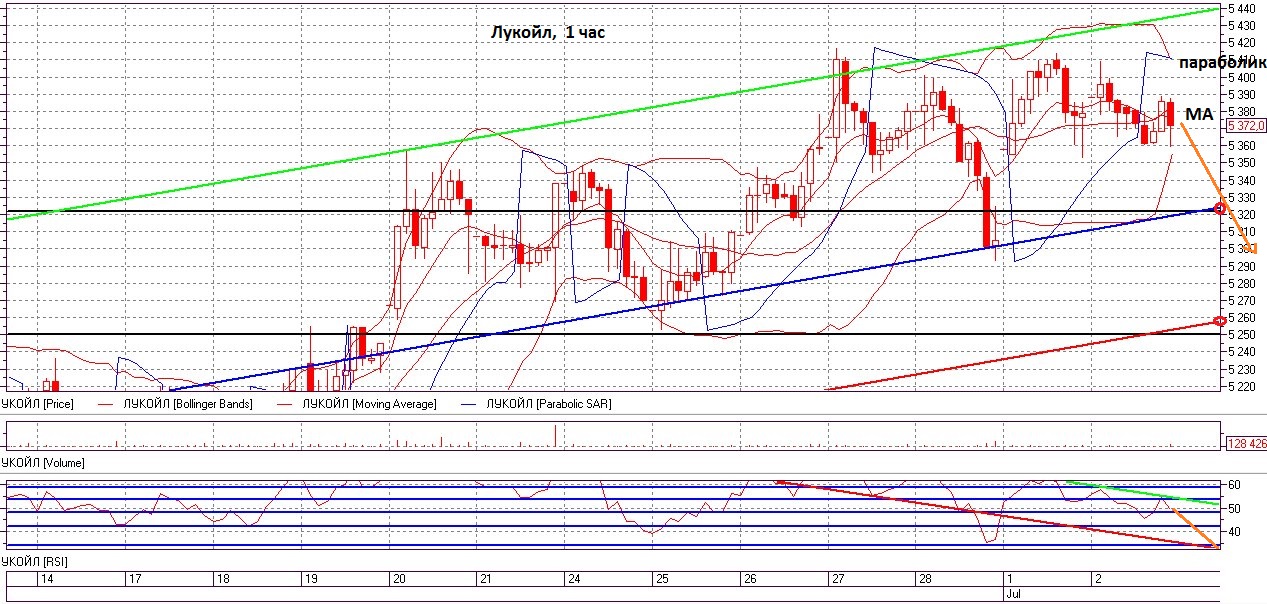Click price axis value 5 250
1267x604 pixels.
tap(1242, 334)
